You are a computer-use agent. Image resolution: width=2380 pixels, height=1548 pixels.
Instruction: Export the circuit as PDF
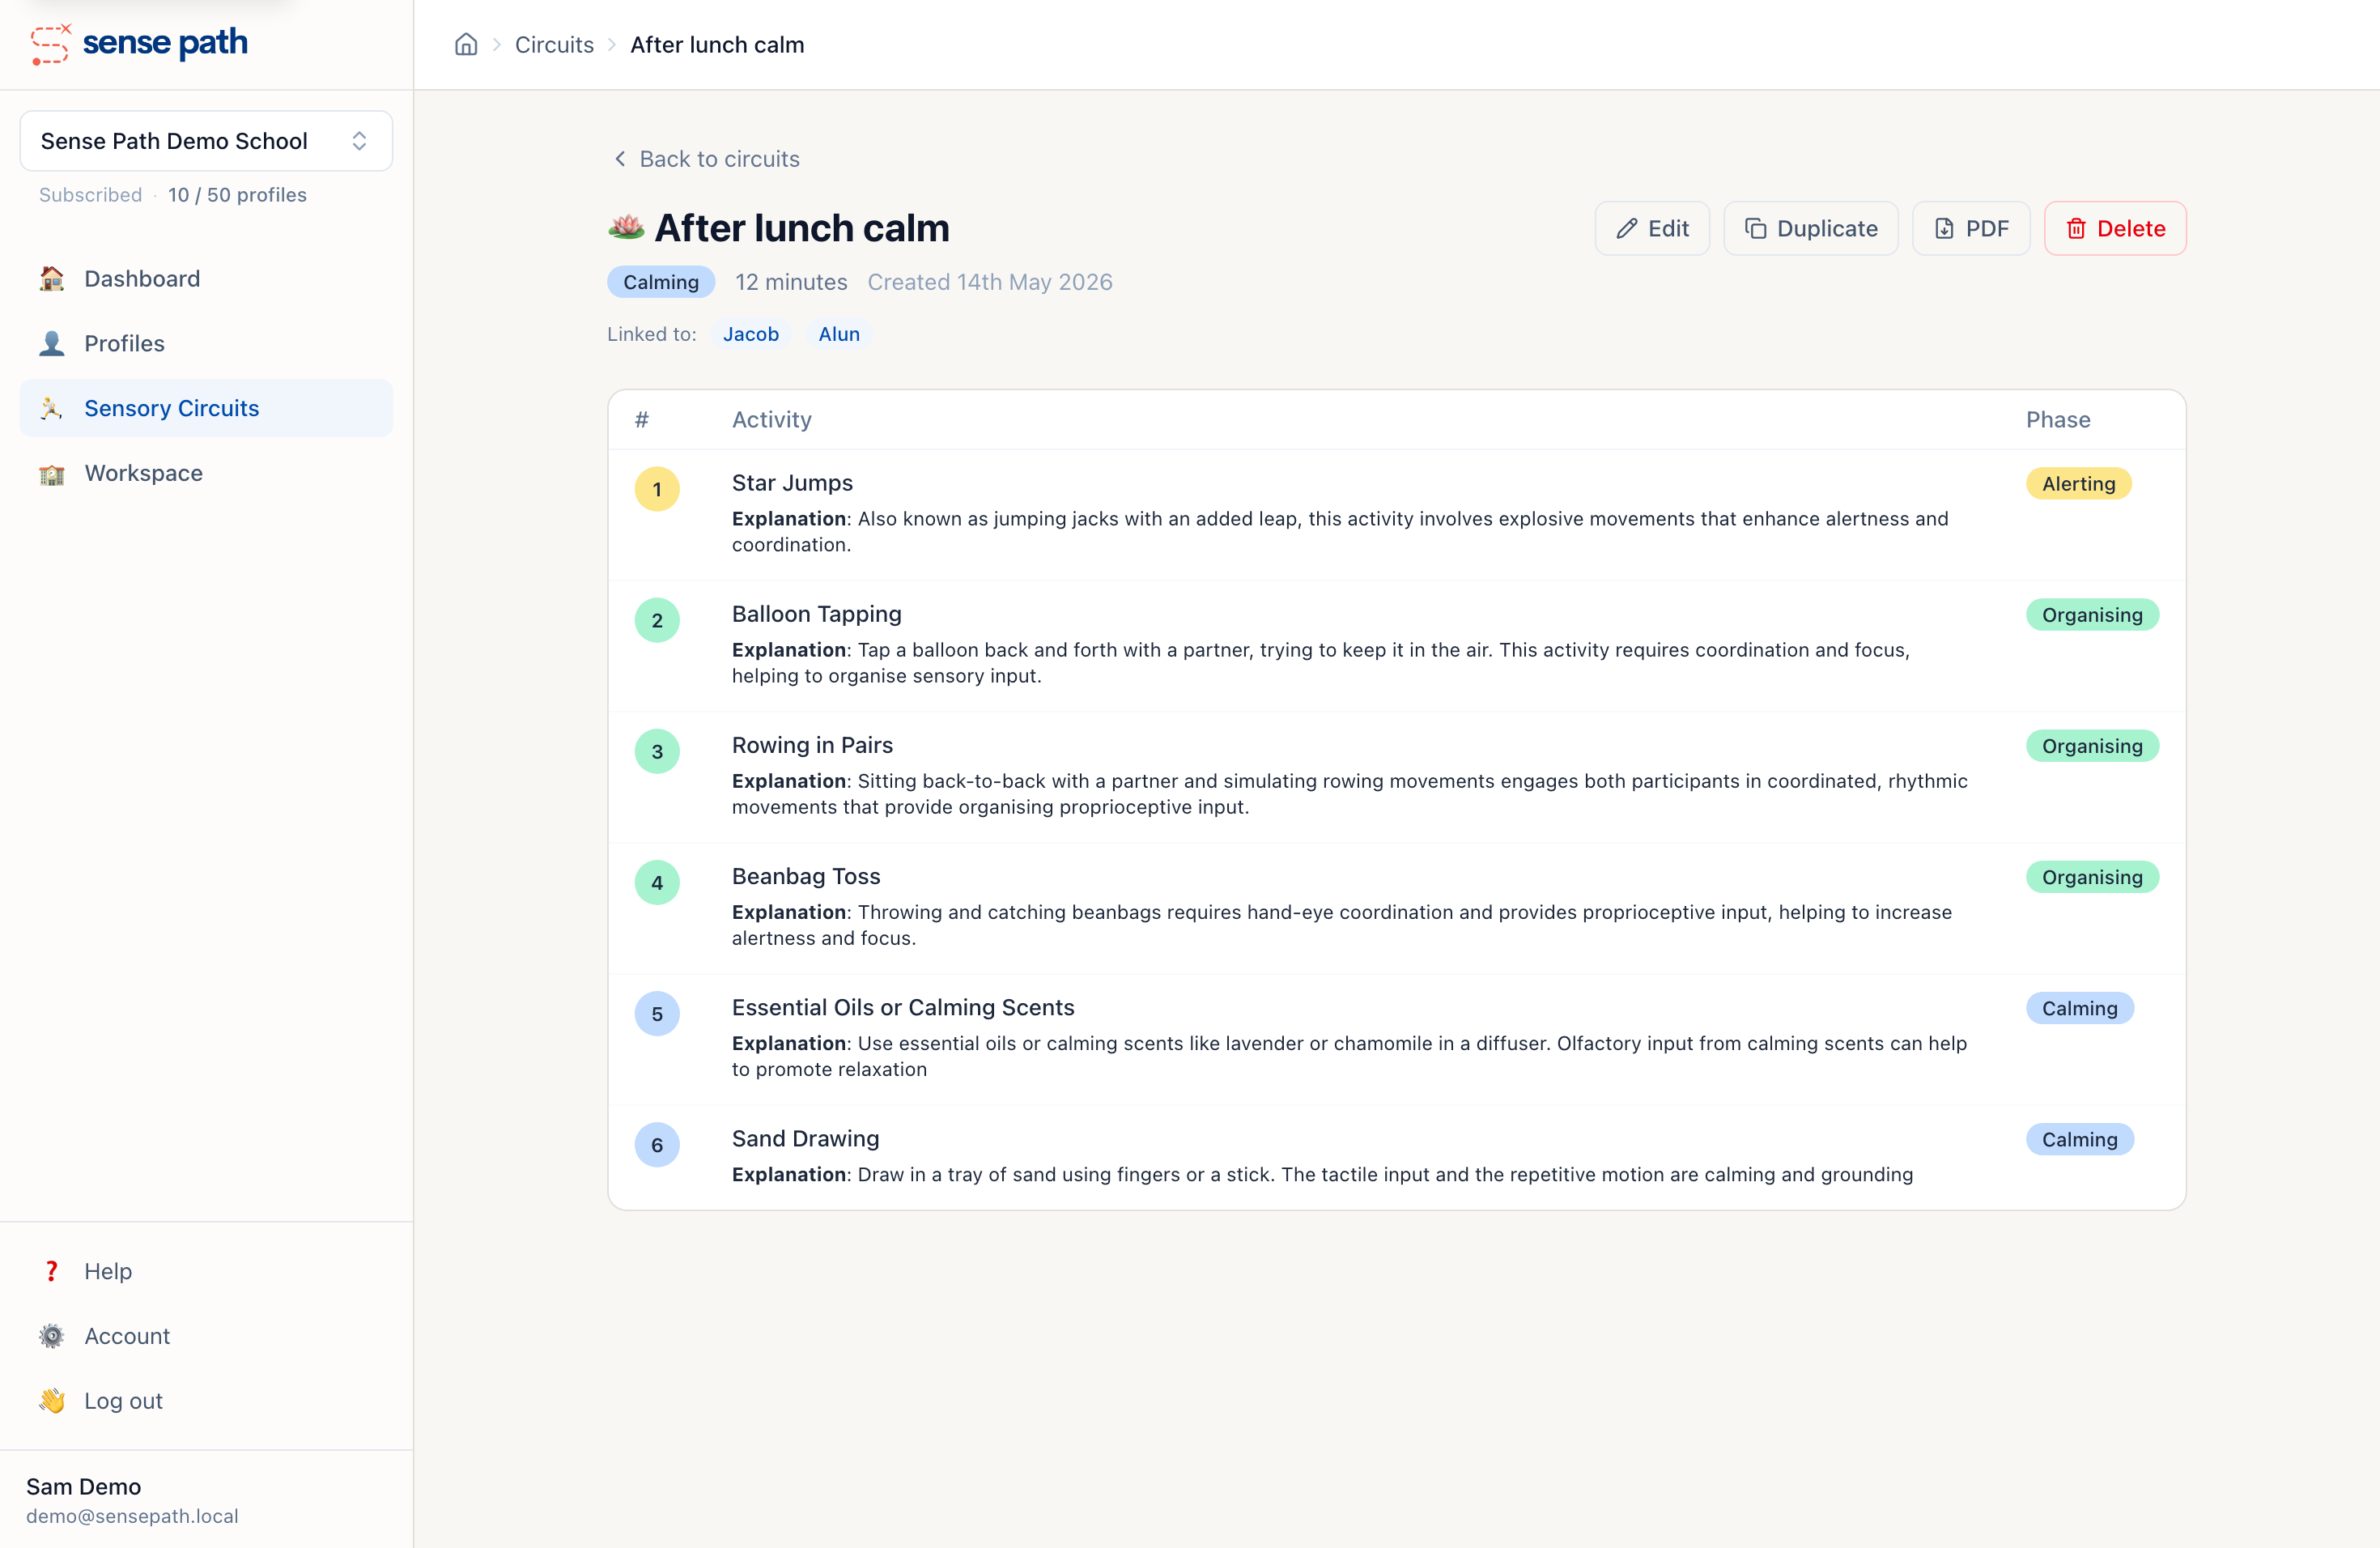point(1971,228)
